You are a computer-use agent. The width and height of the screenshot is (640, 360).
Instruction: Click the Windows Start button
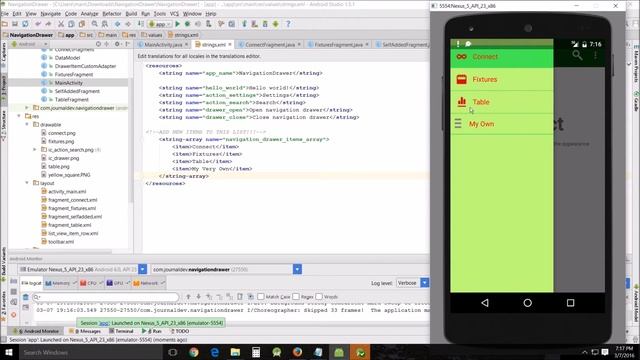[x=9, y=352]
